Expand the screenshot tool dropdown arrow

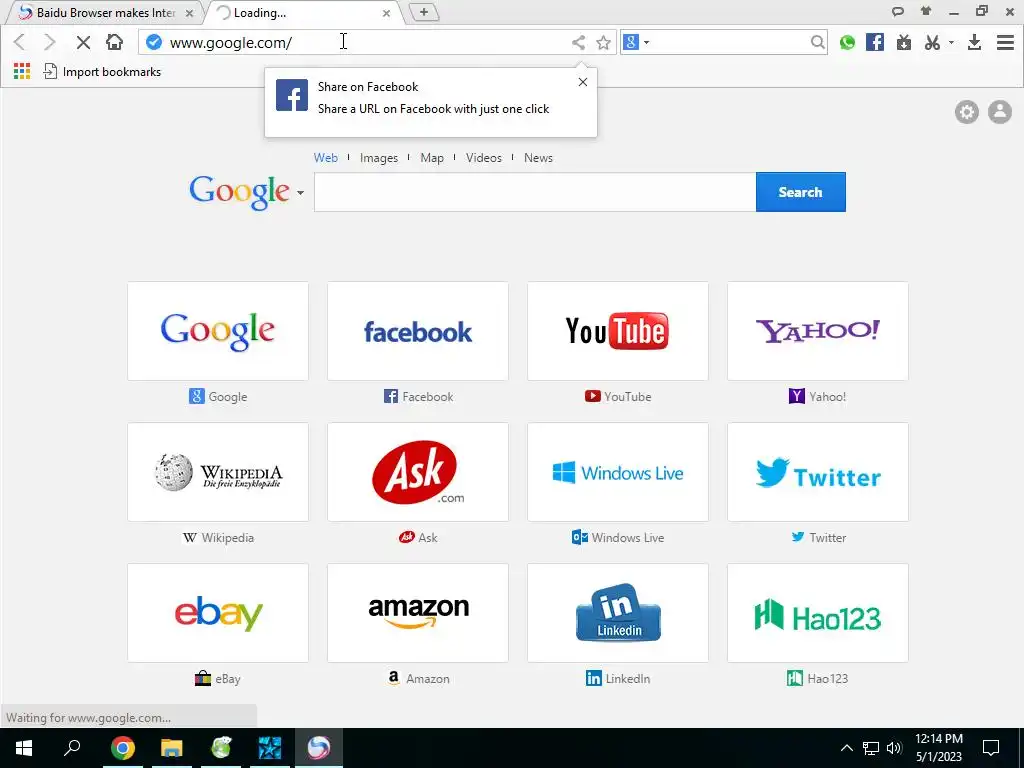(x=951, y=42)
